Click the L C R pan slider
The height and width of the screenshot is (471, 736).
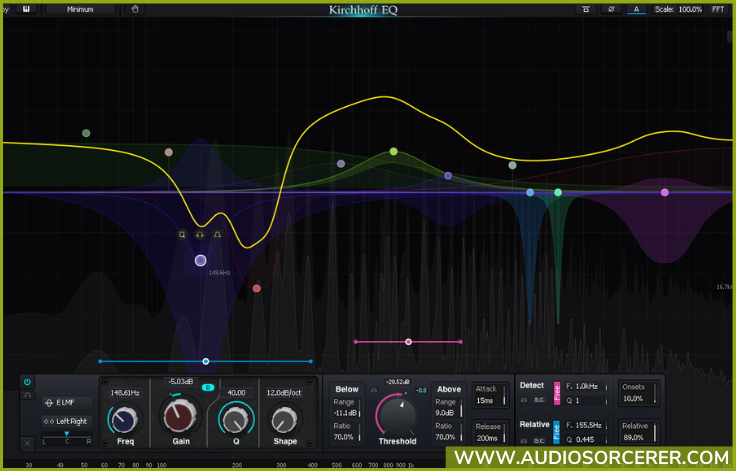67,438
